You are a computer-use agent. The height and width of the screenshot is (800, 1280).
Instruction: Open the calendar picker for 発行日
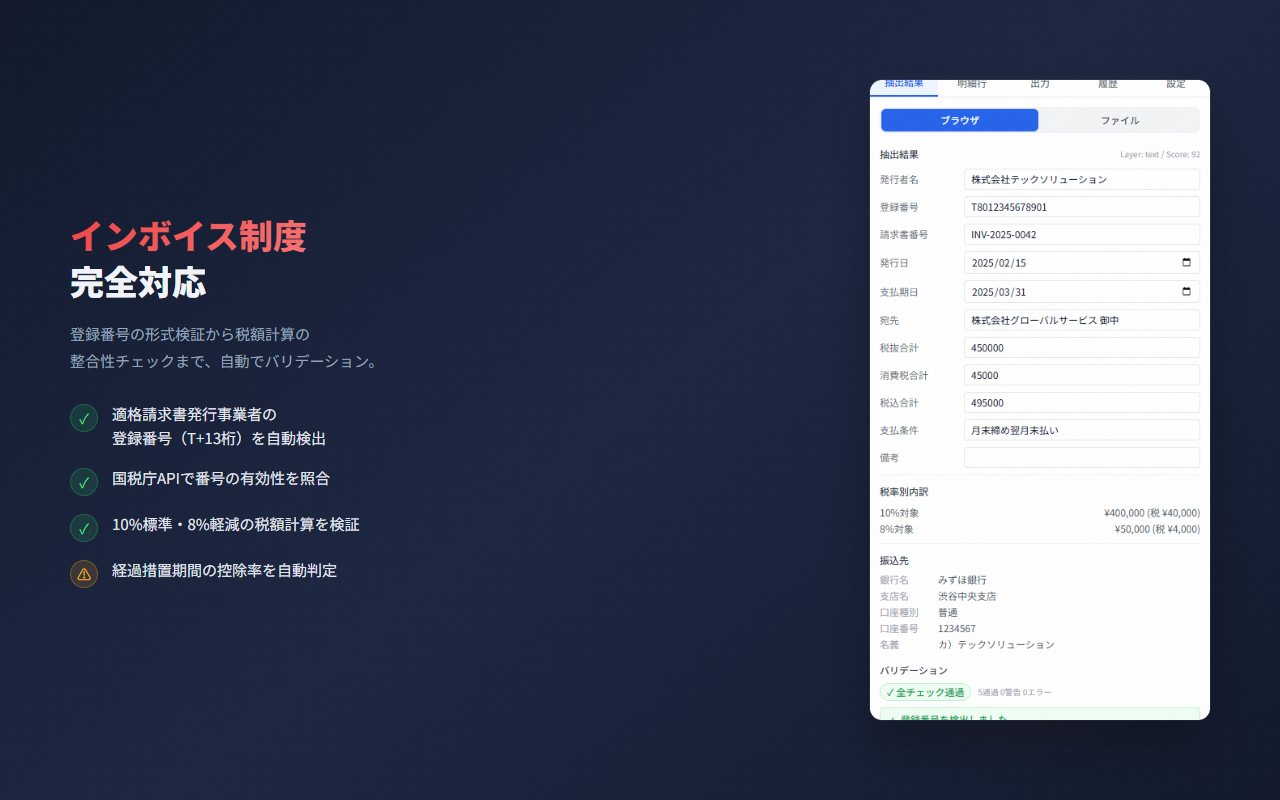tap(1186, 263)
